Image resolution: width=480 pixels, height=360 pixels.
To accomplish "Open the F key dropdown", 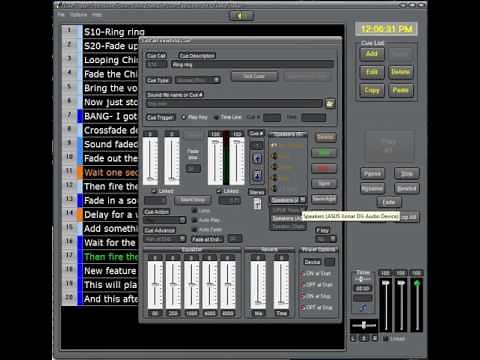I will point(326,239).
